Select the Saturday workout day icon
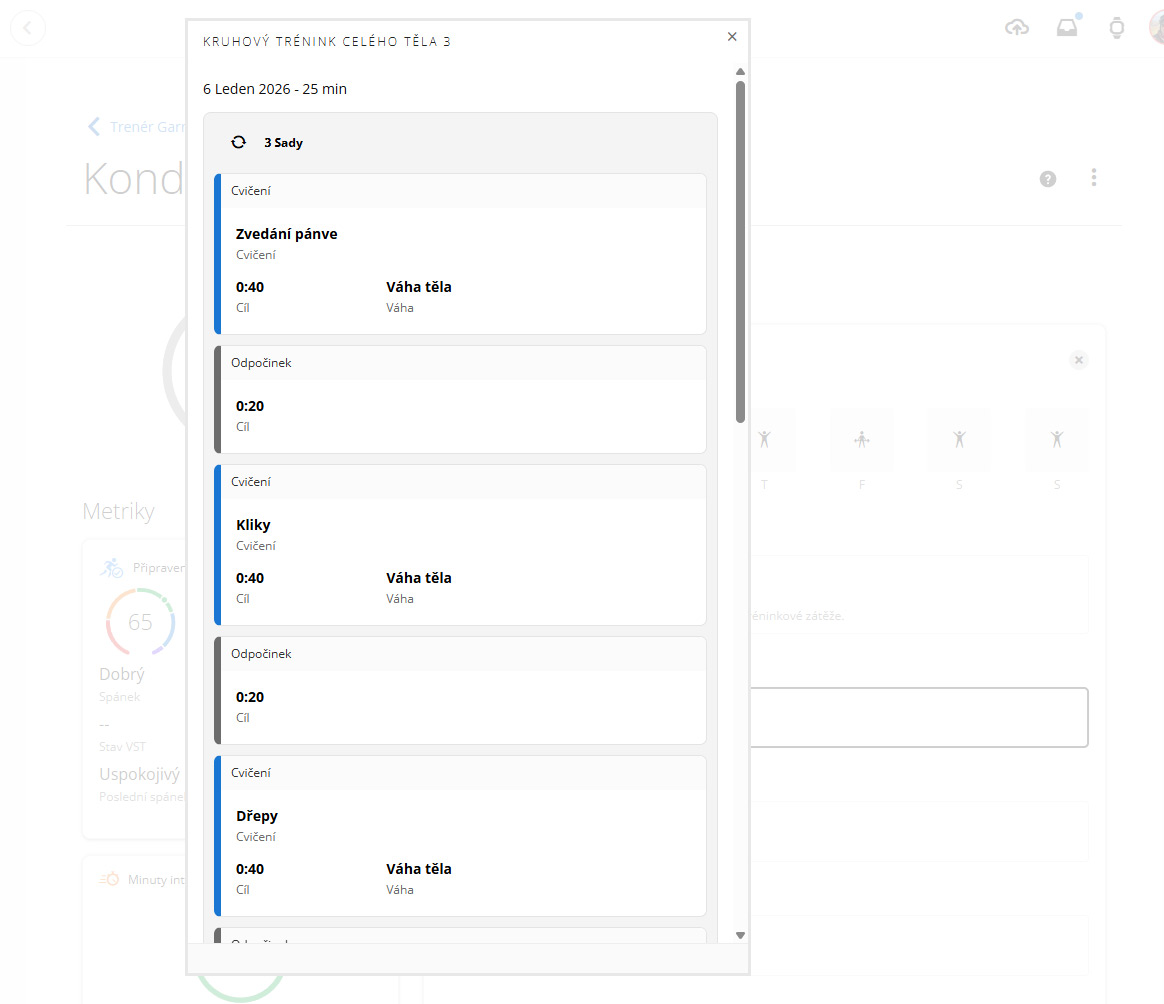This screenshot has width=1164, height=1004. (959, 439)
